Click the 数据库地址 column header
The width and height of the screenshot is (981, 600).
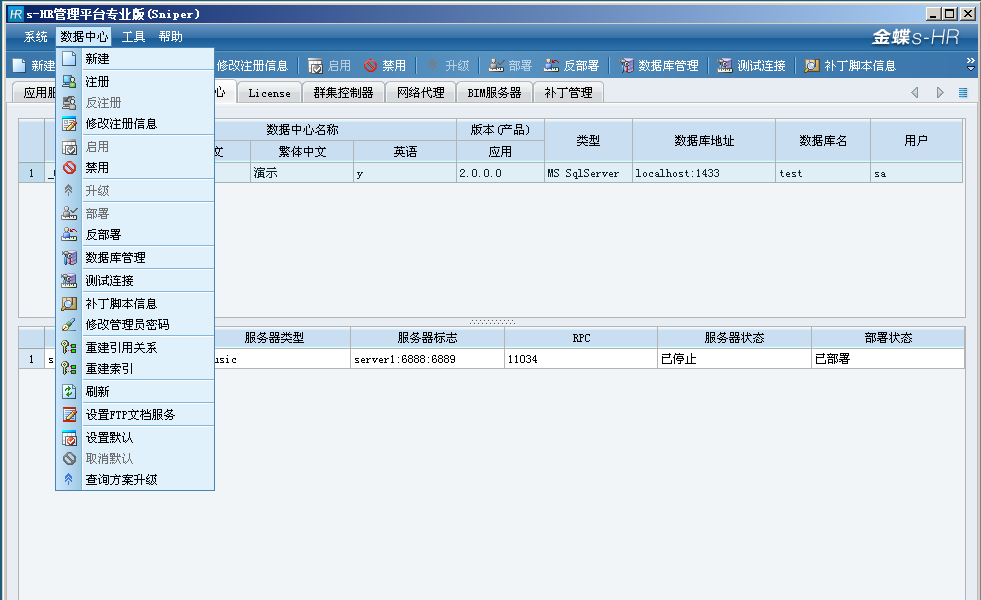click(704, 141)
